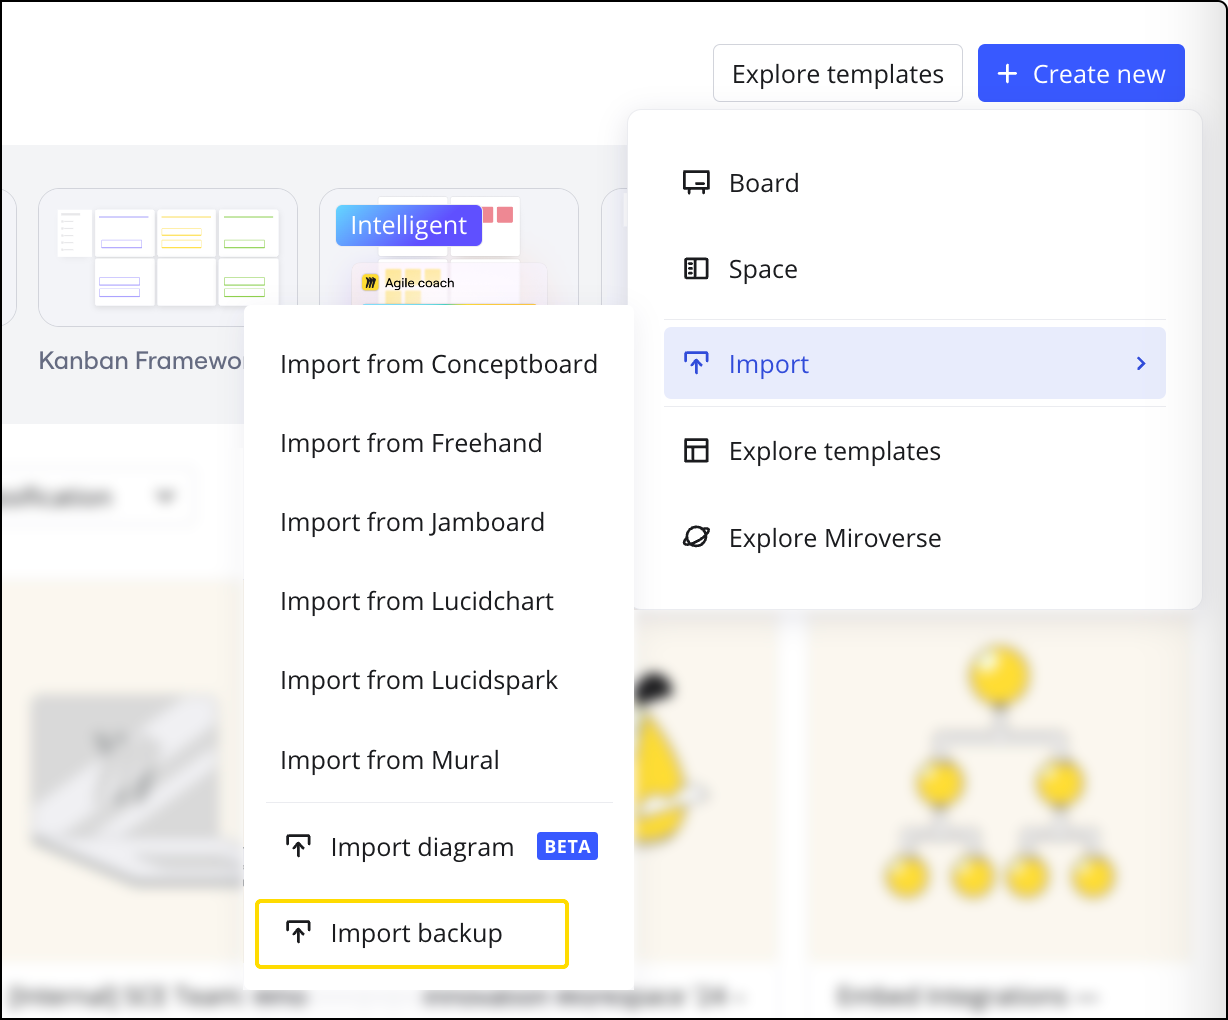Expand the Import submenu chevron

1141,364
